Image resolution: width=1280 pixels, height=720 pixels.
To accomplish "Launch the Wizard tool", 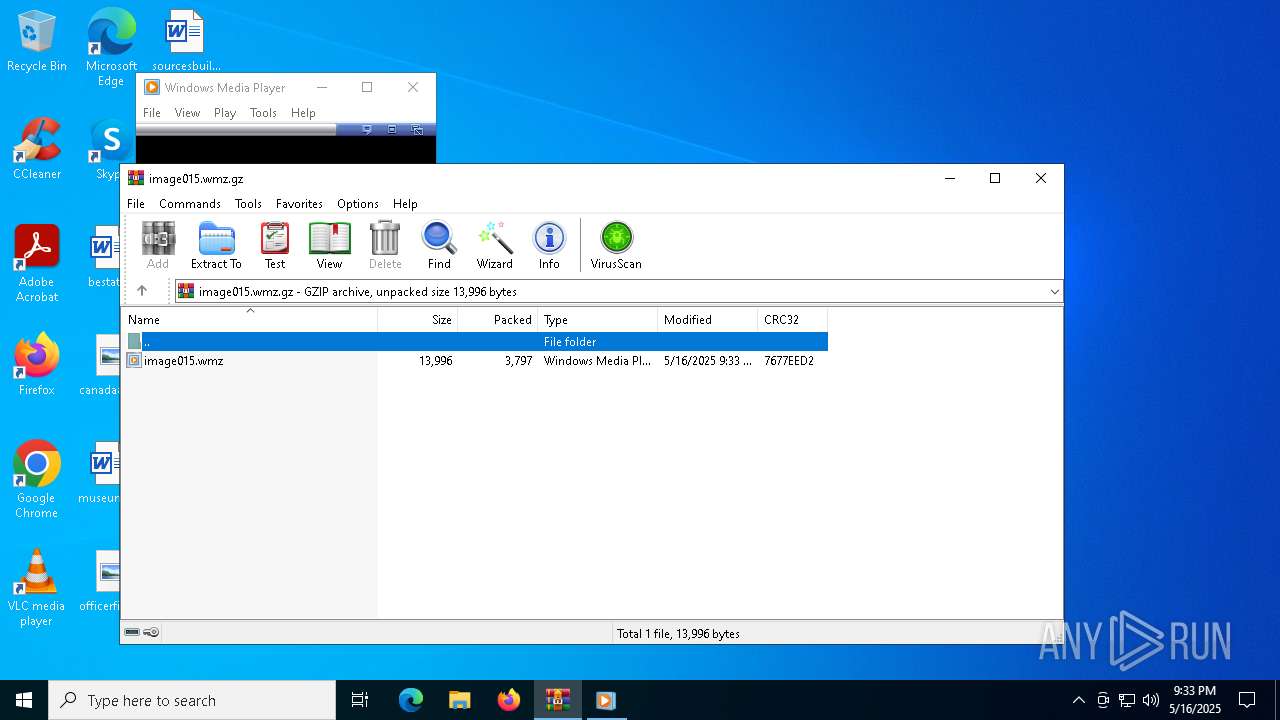I will [494, 245].
